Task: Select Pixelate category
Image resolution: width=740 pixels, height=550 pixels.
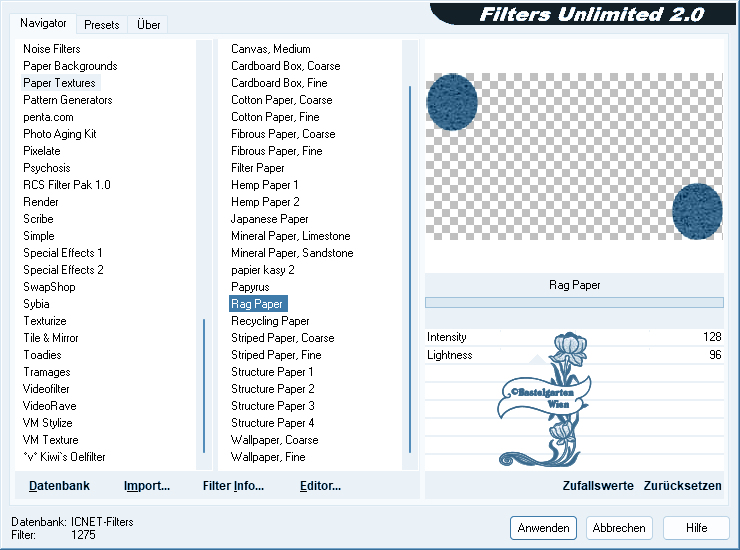Action: point(42,151)
